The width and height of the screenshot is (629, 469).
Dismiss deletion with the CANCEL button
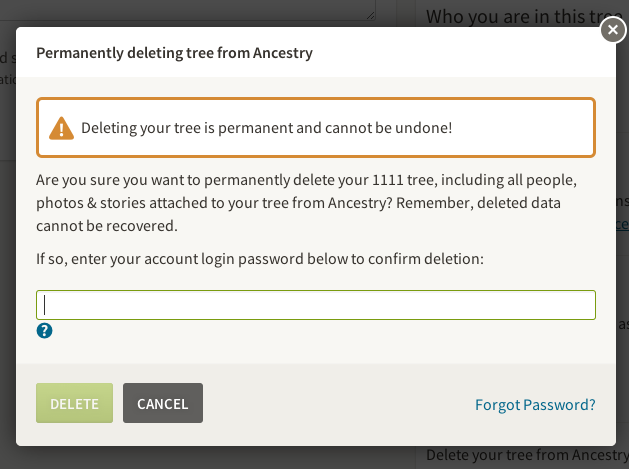coord(163,403)
